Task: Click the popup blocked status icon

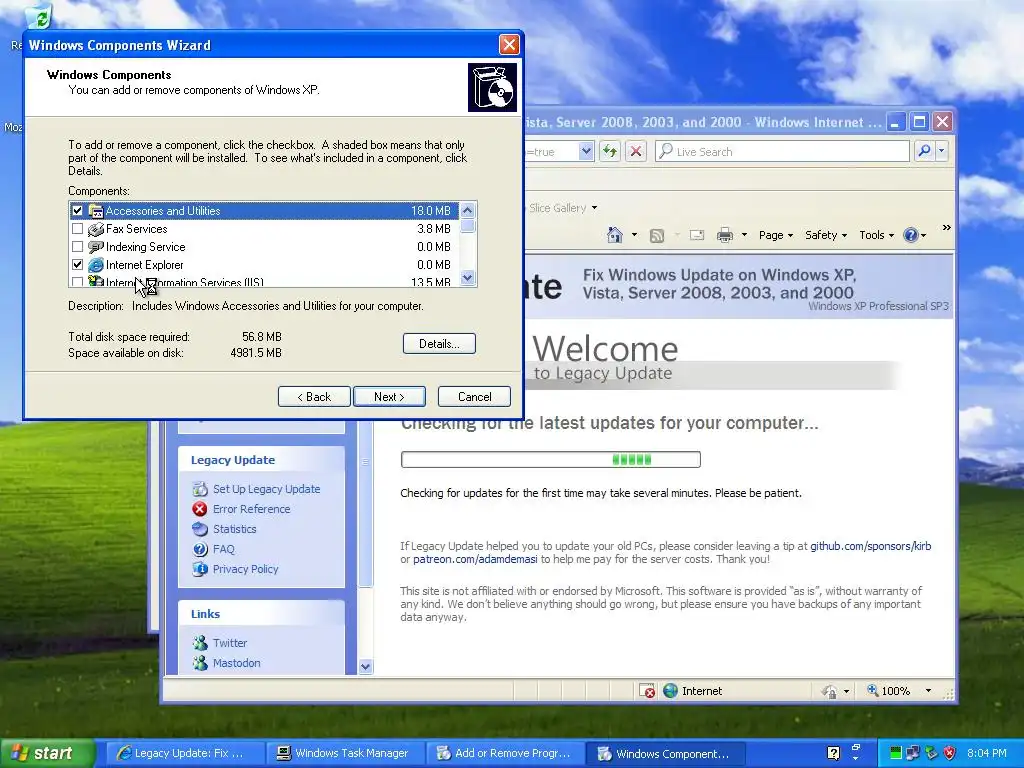Action: coord(647,691)
